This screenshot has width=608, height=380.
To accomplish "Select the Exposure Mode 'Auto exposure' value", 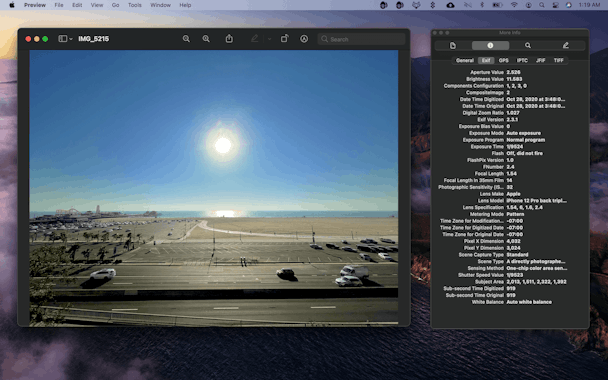I will [523, 133].
